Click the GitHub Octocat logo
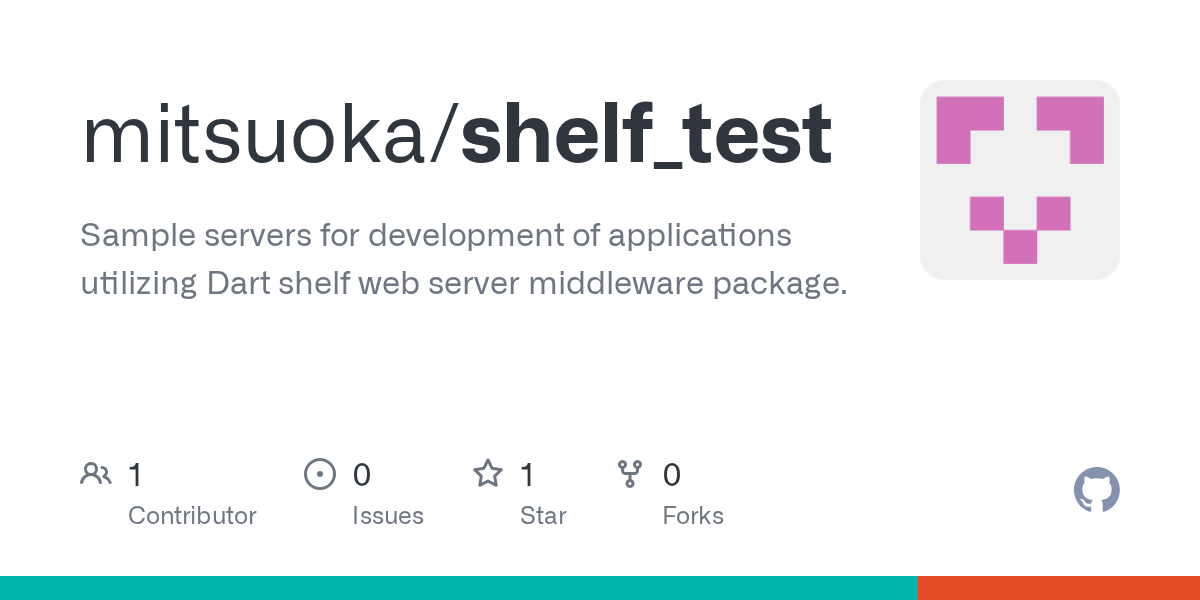The image size is (1200, 600). 1096,491
